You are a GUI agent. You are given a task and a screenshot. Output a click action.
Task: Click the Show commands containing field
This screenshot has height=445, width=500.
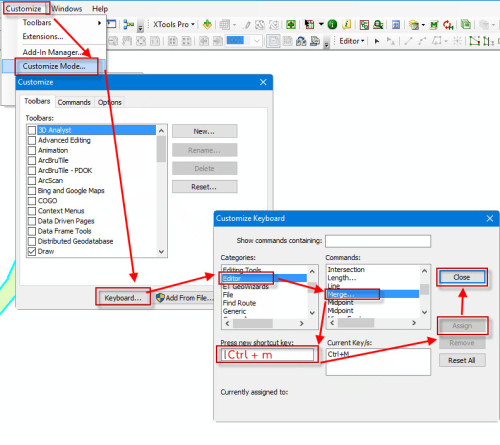(x=378, y=241)
